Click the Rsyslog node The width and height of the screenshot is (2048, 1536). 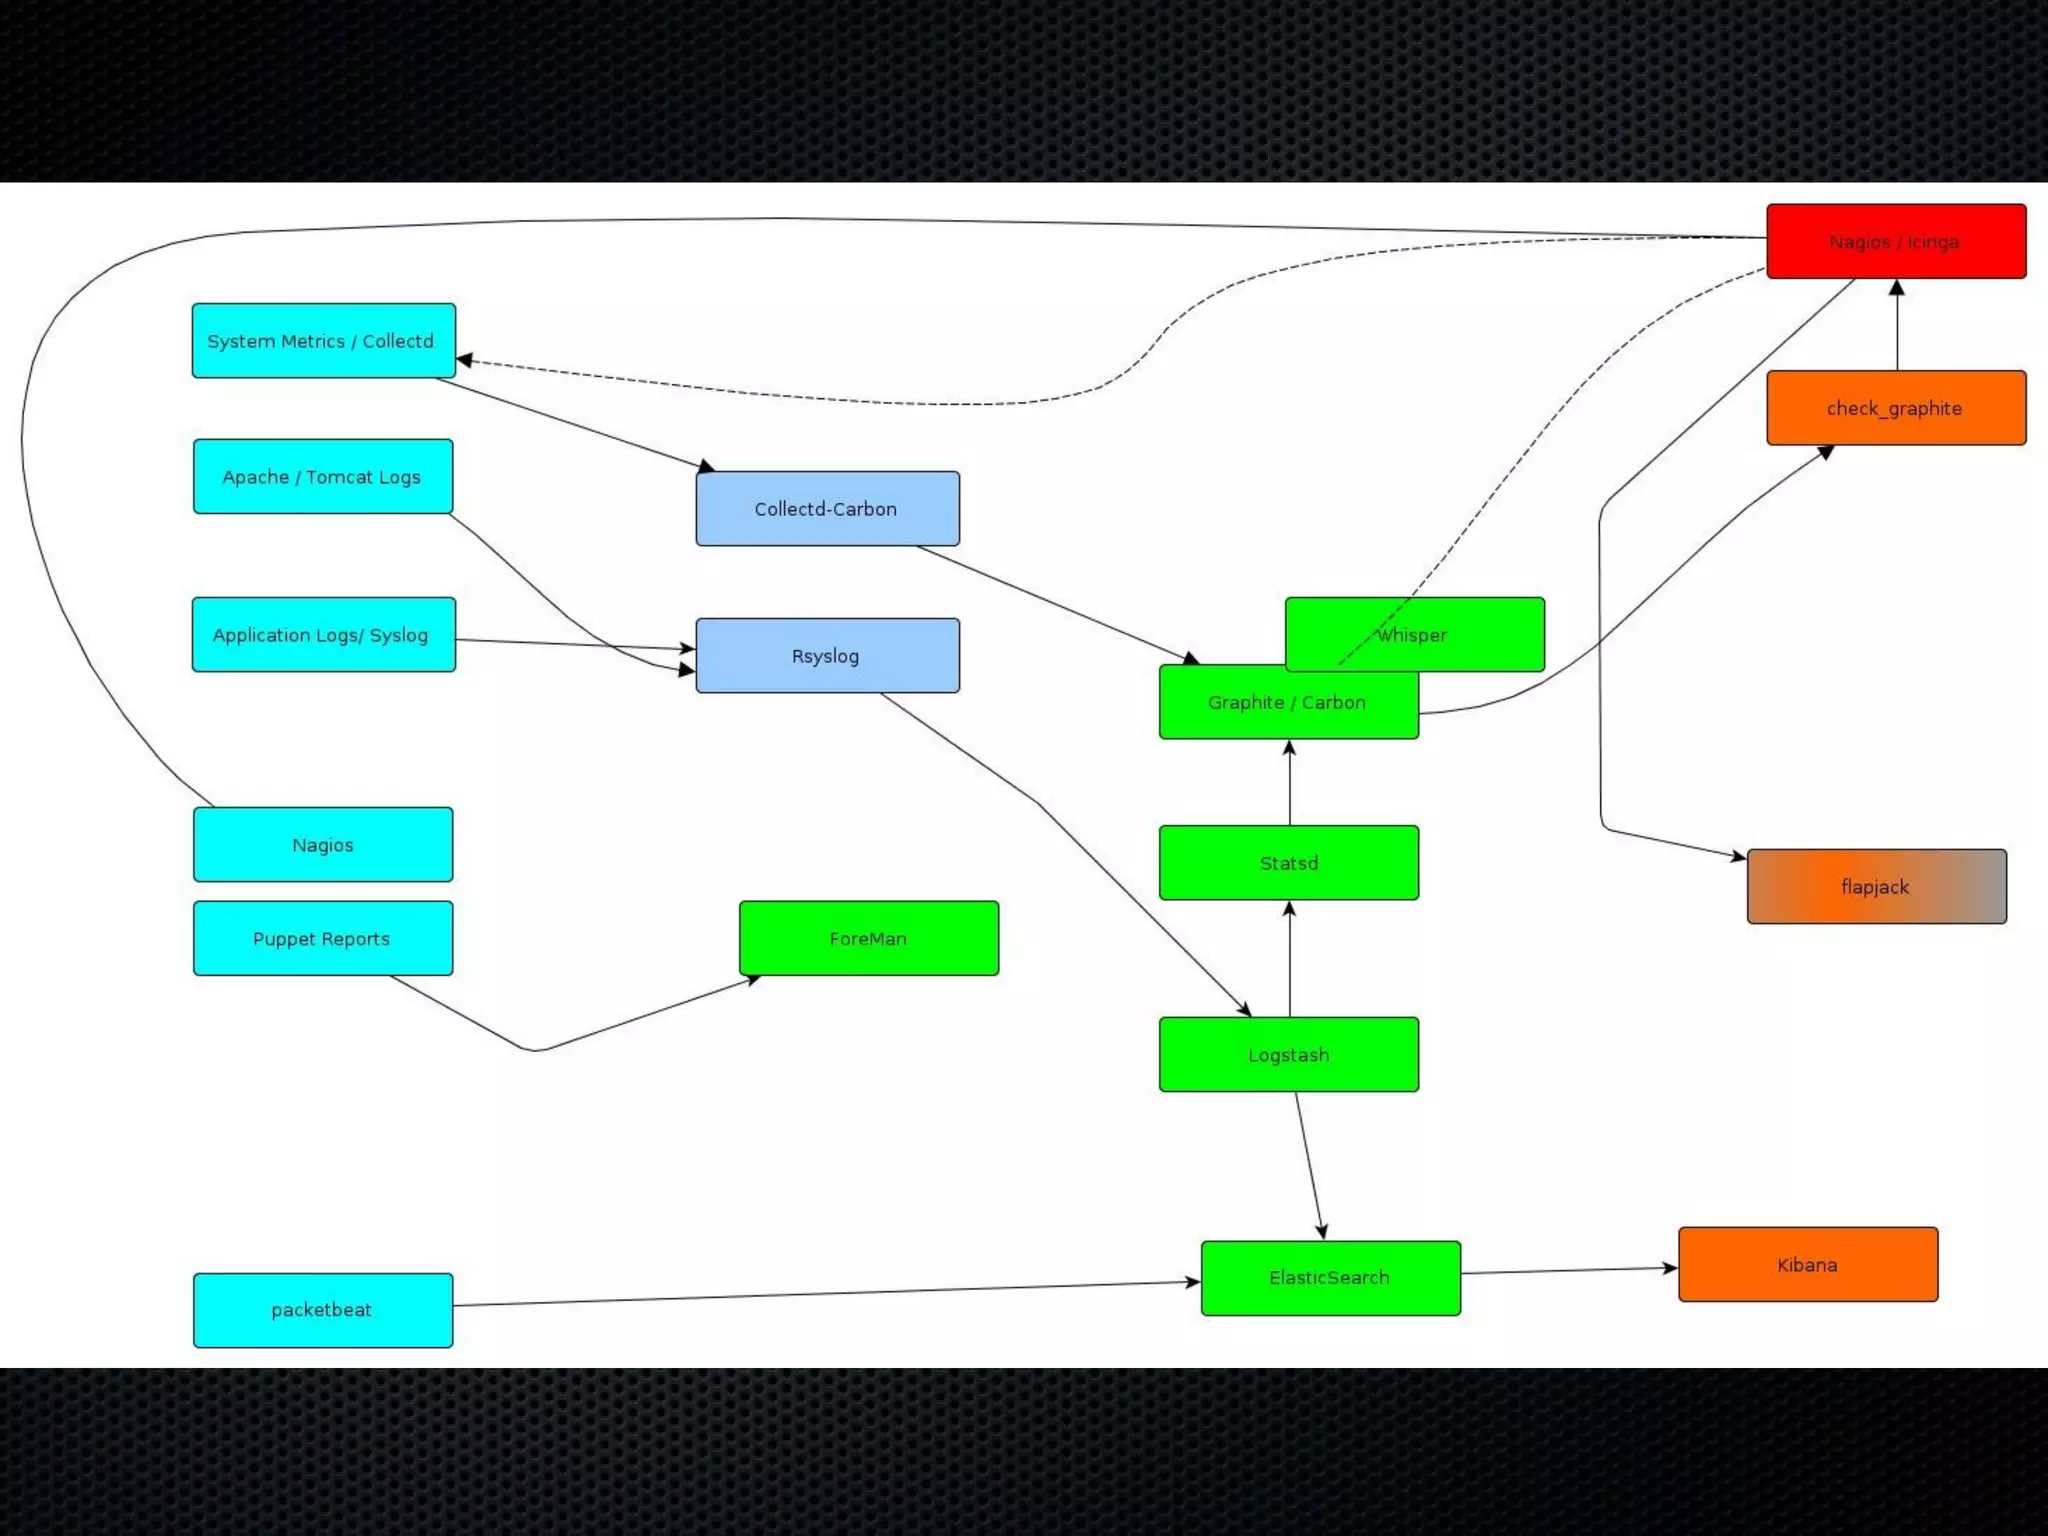pyautogui.click(x=827, y=656)
